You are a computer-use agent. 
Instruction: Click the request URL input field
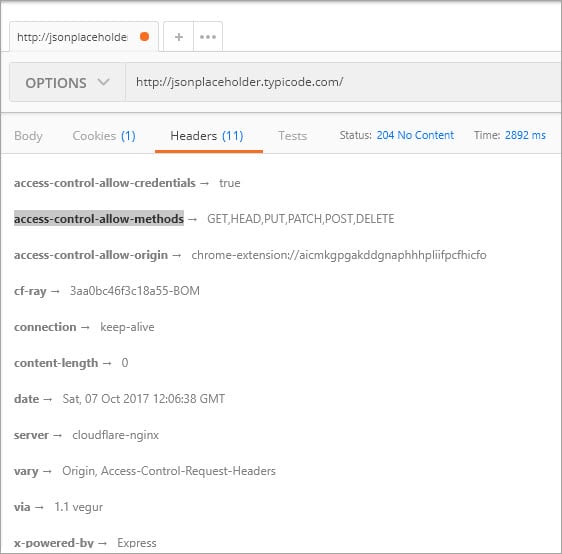coord(343,82)
